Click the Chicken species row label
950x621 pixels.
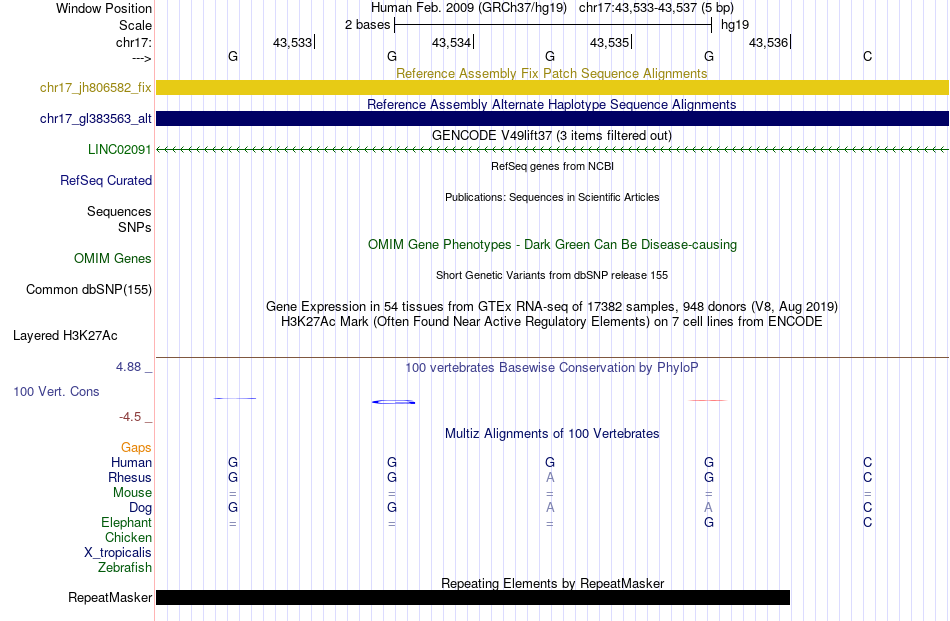click(128, 538)
